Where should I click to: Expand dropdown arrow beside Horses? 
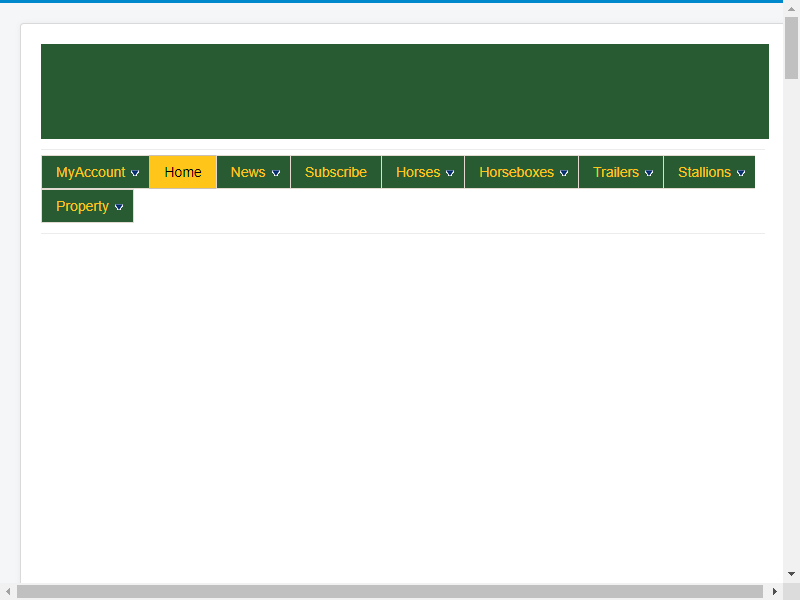(x=450, y=173)
